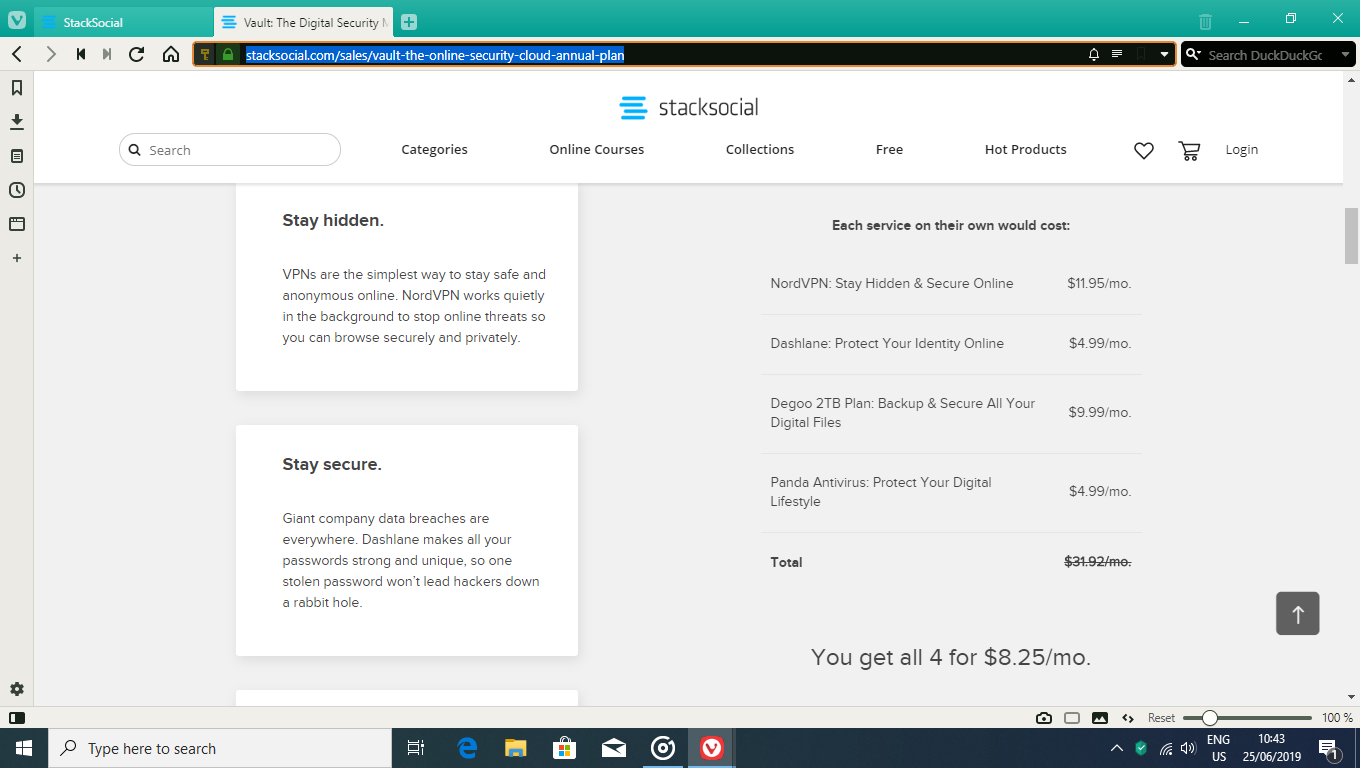Go to the Free section
This screenshot has width=1360, height=768.
(889, 150)
